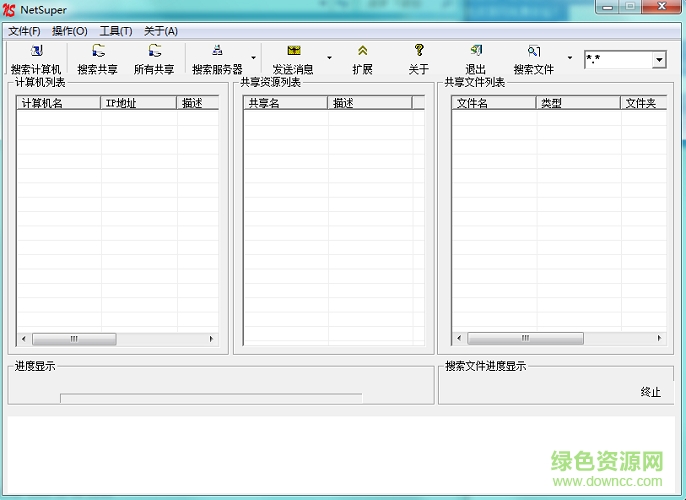Click the 搜索服务器 toolbar icon
This screenshot has height=500, width=686.
[217, 51]
